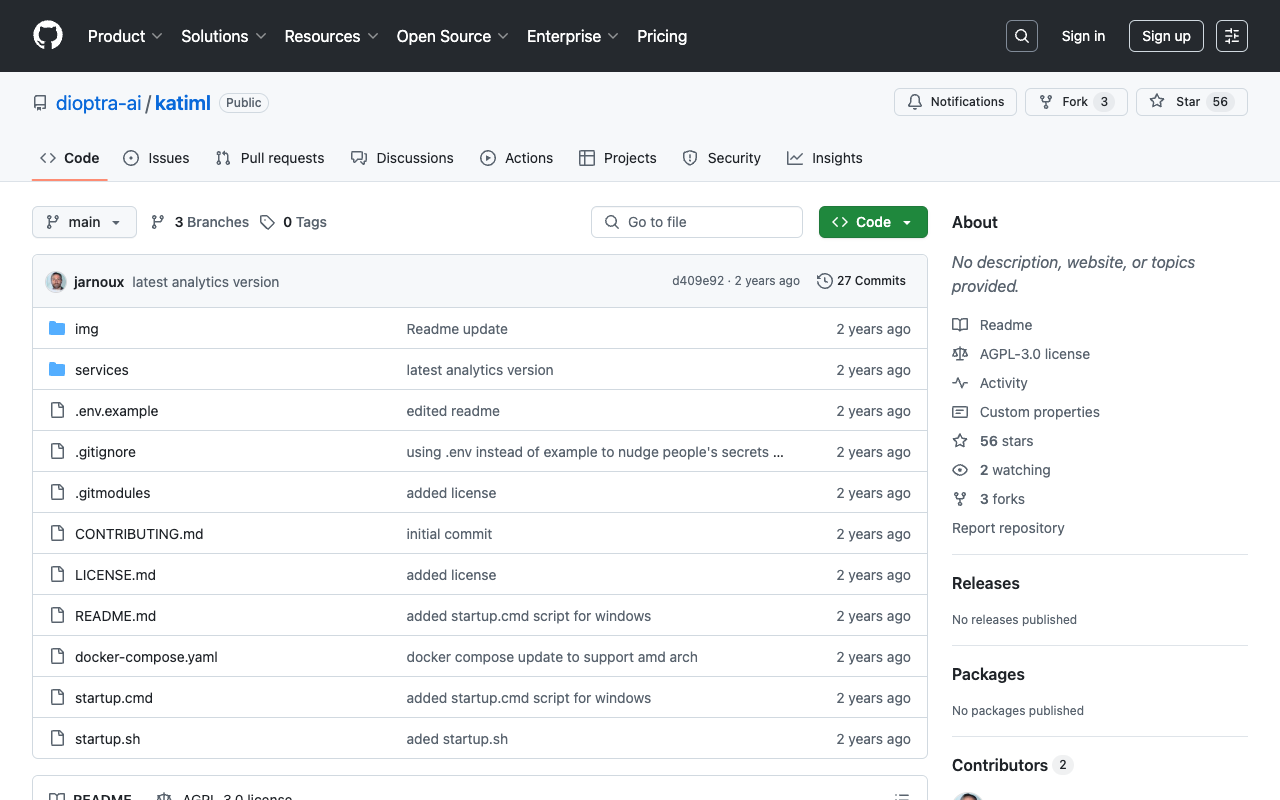Click the file icon for docker-compose.yaml
The width and height of the screenshot is (1280, 800).
(57, 657)
